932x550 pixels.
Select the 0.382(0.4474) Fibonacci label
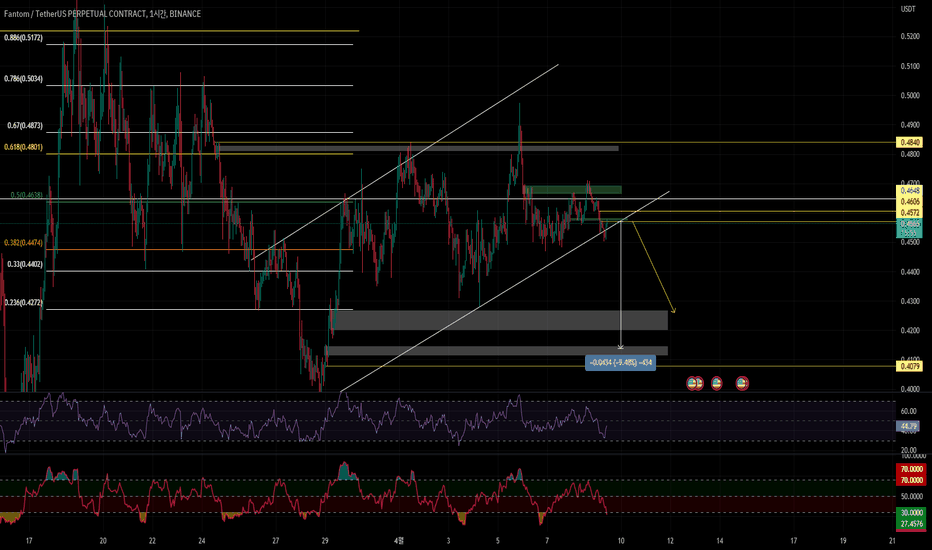click(x=23, y=243)
